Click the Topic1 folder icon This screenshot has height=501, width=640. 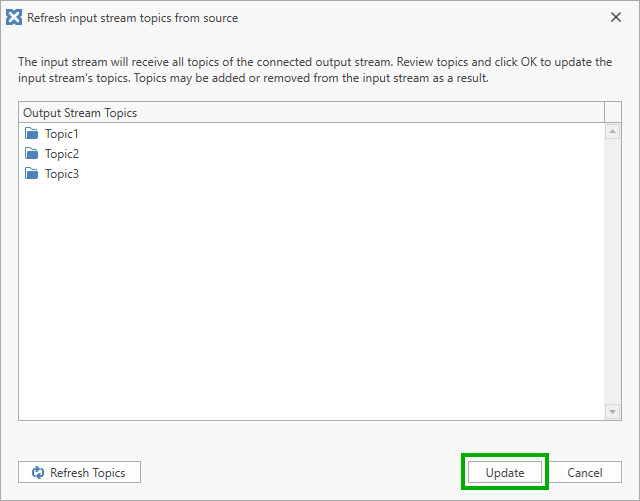(31, 134)
